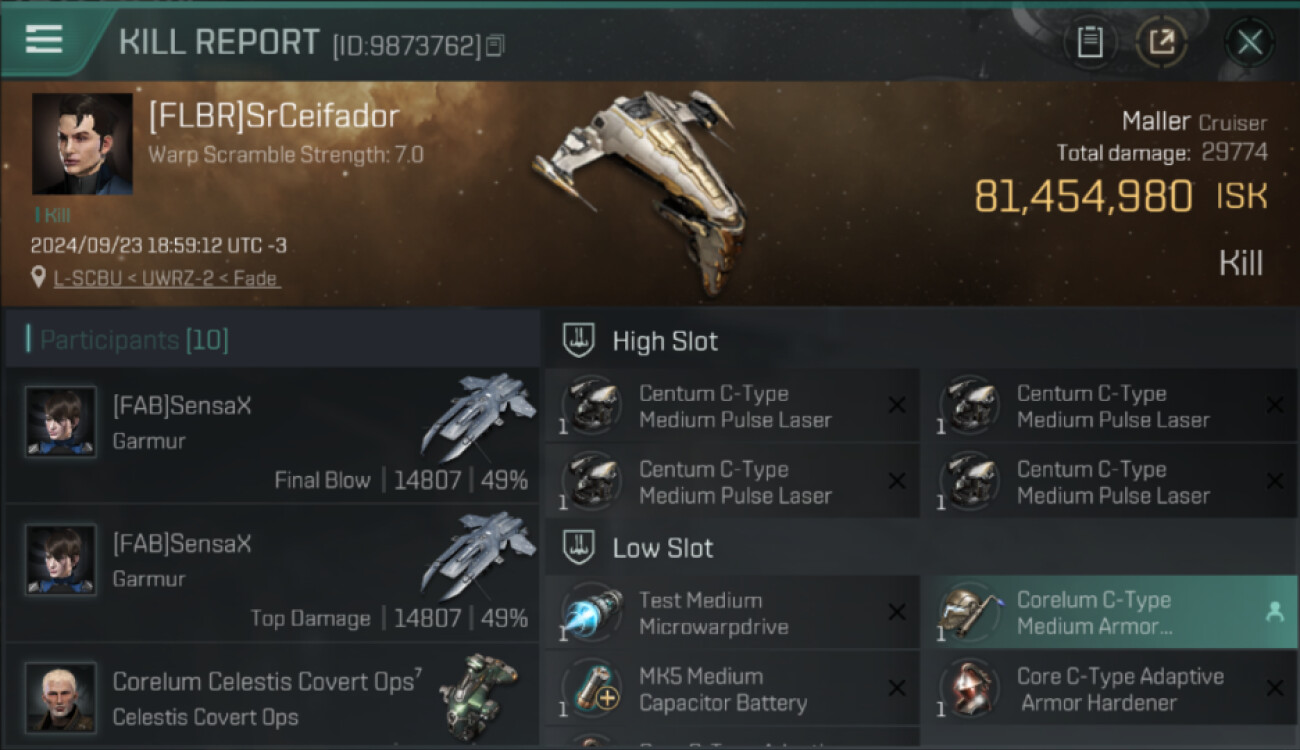
Task: Click the person icon on Corelum Armor
Action: click(x=1274, y=613)
